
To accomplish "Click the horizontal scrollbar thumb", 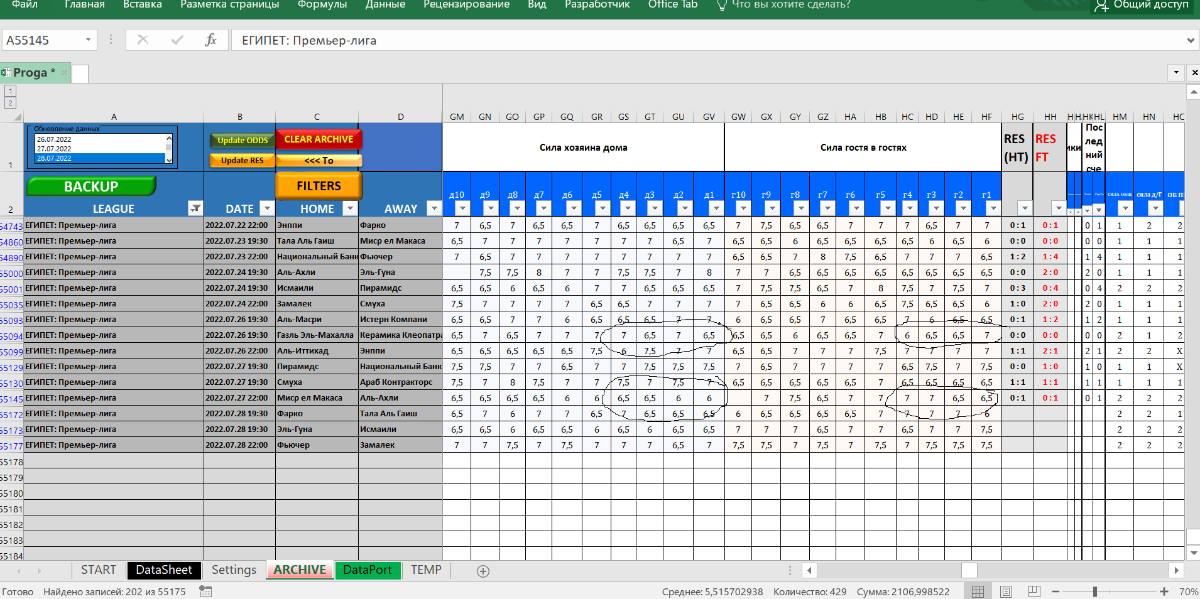I will [x=969, y=570].
